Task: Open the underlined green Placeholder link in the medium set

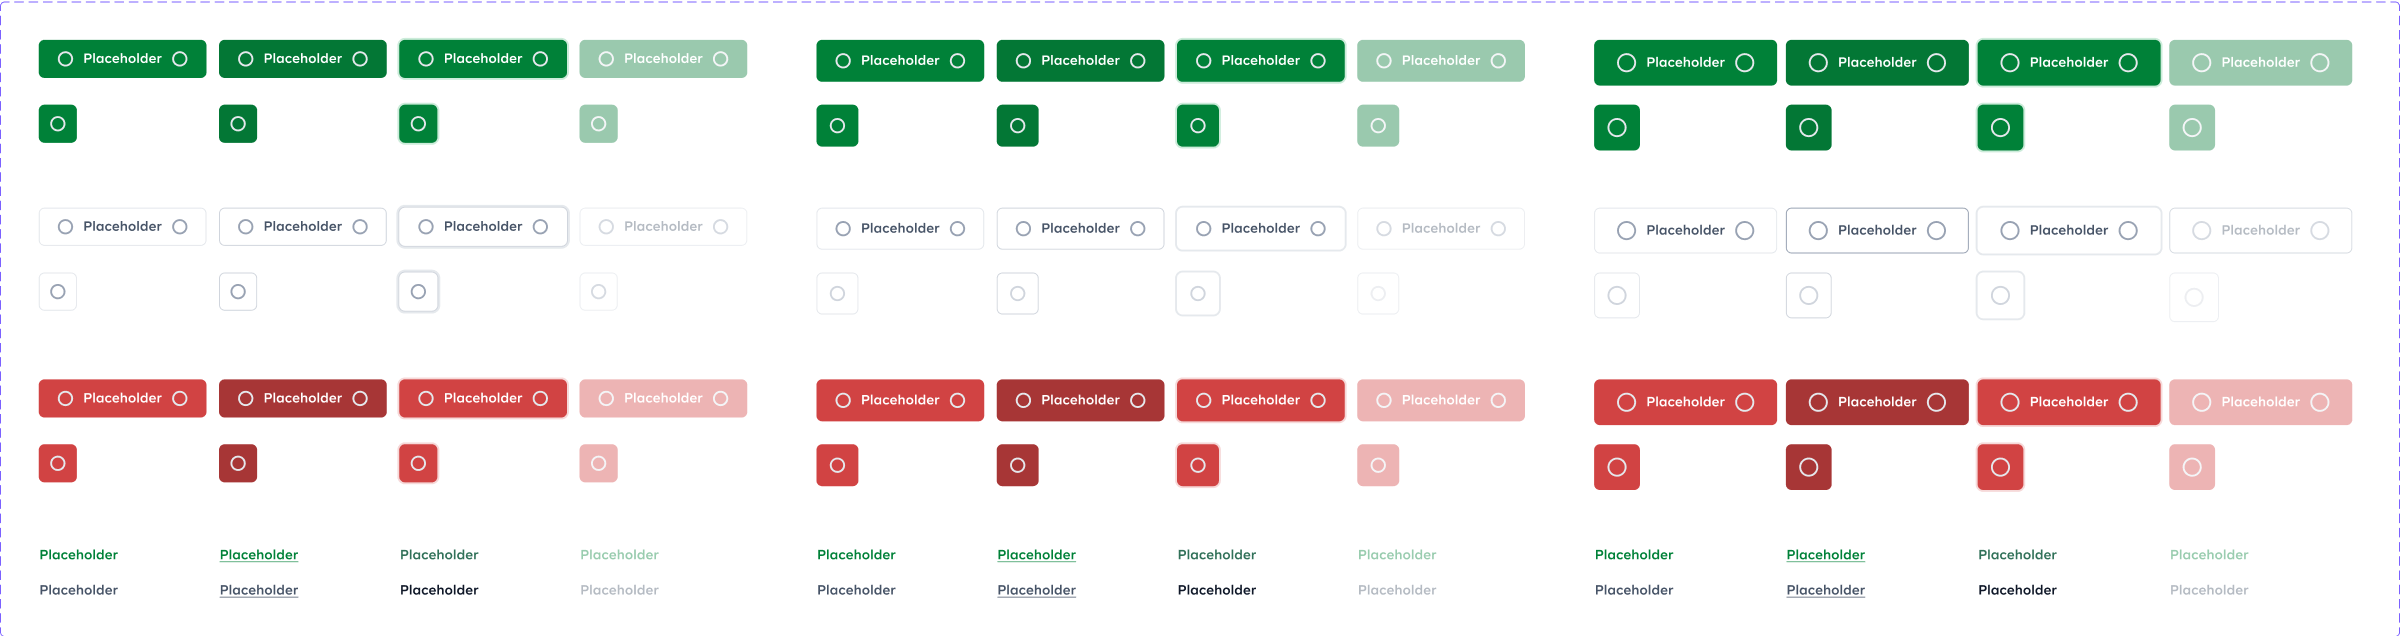Action: click(x=1037, y=555)
